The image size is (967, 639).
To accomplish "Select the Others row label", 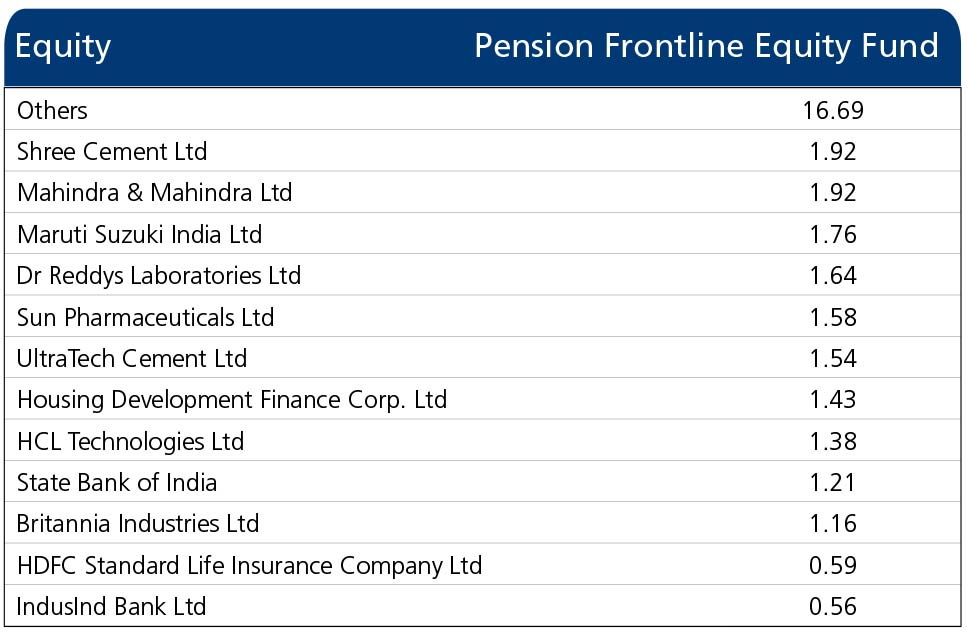I will (52, 110).
